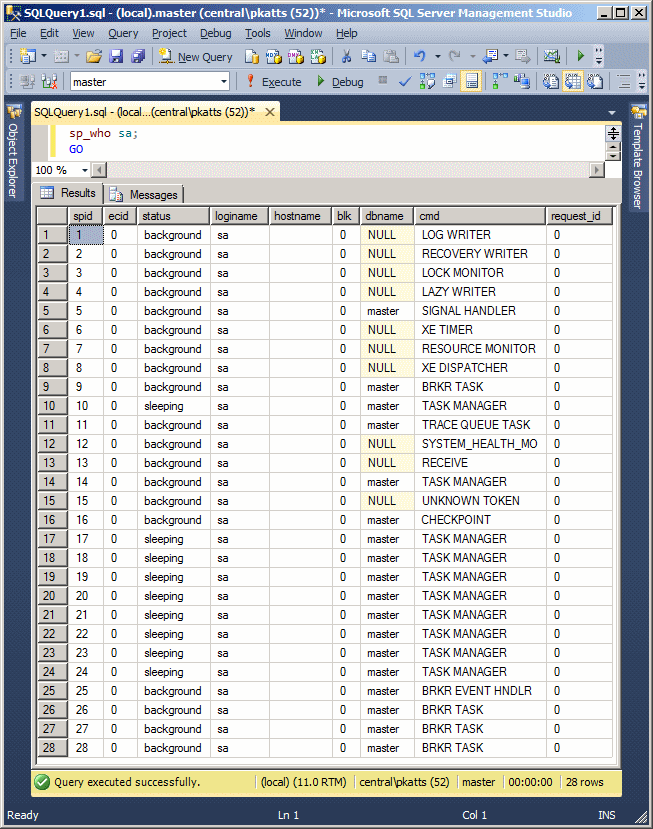
Task: Click the Copy toolbar icon
Action: pos(369,56)
